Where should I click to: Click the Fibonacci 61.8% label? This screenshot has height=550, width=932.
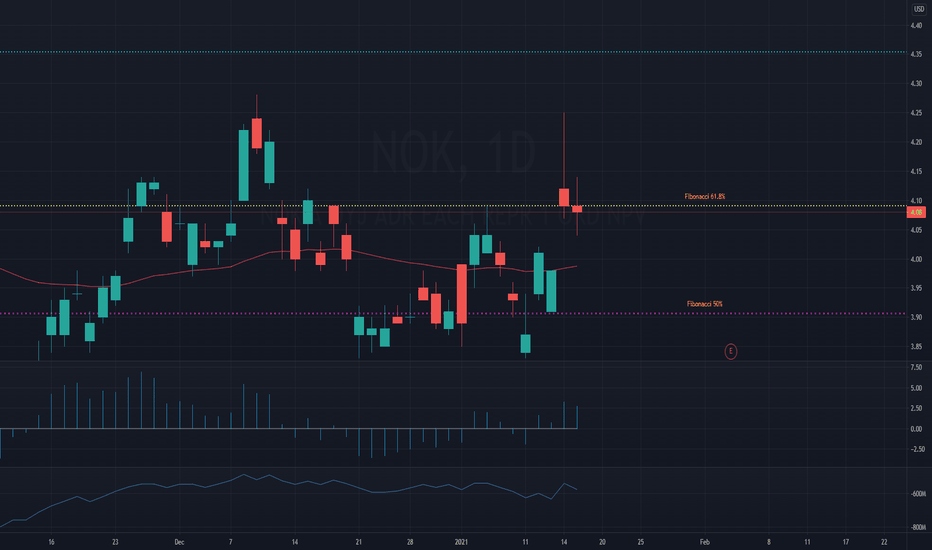(x=704, y=196)
